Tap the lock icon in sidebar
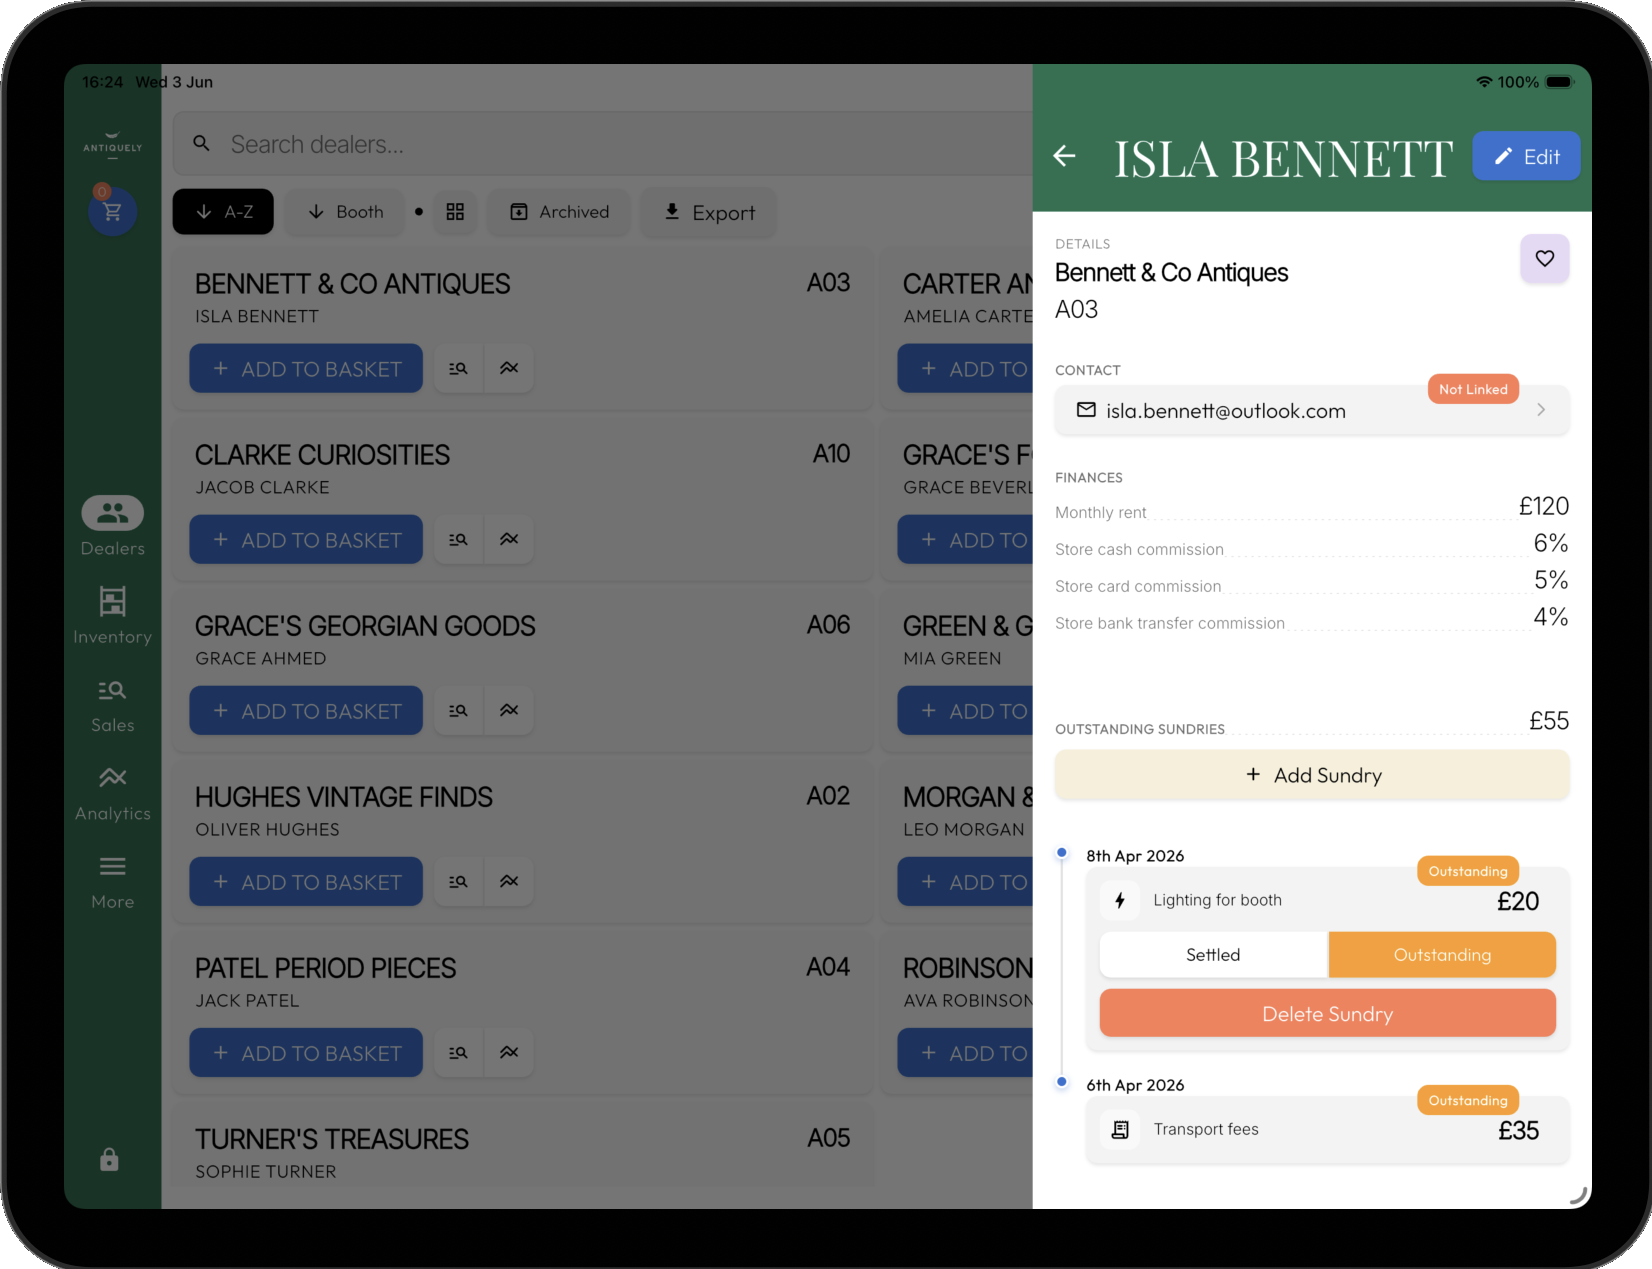Screen dimensions: 1652x1269 click(110, 1159)
